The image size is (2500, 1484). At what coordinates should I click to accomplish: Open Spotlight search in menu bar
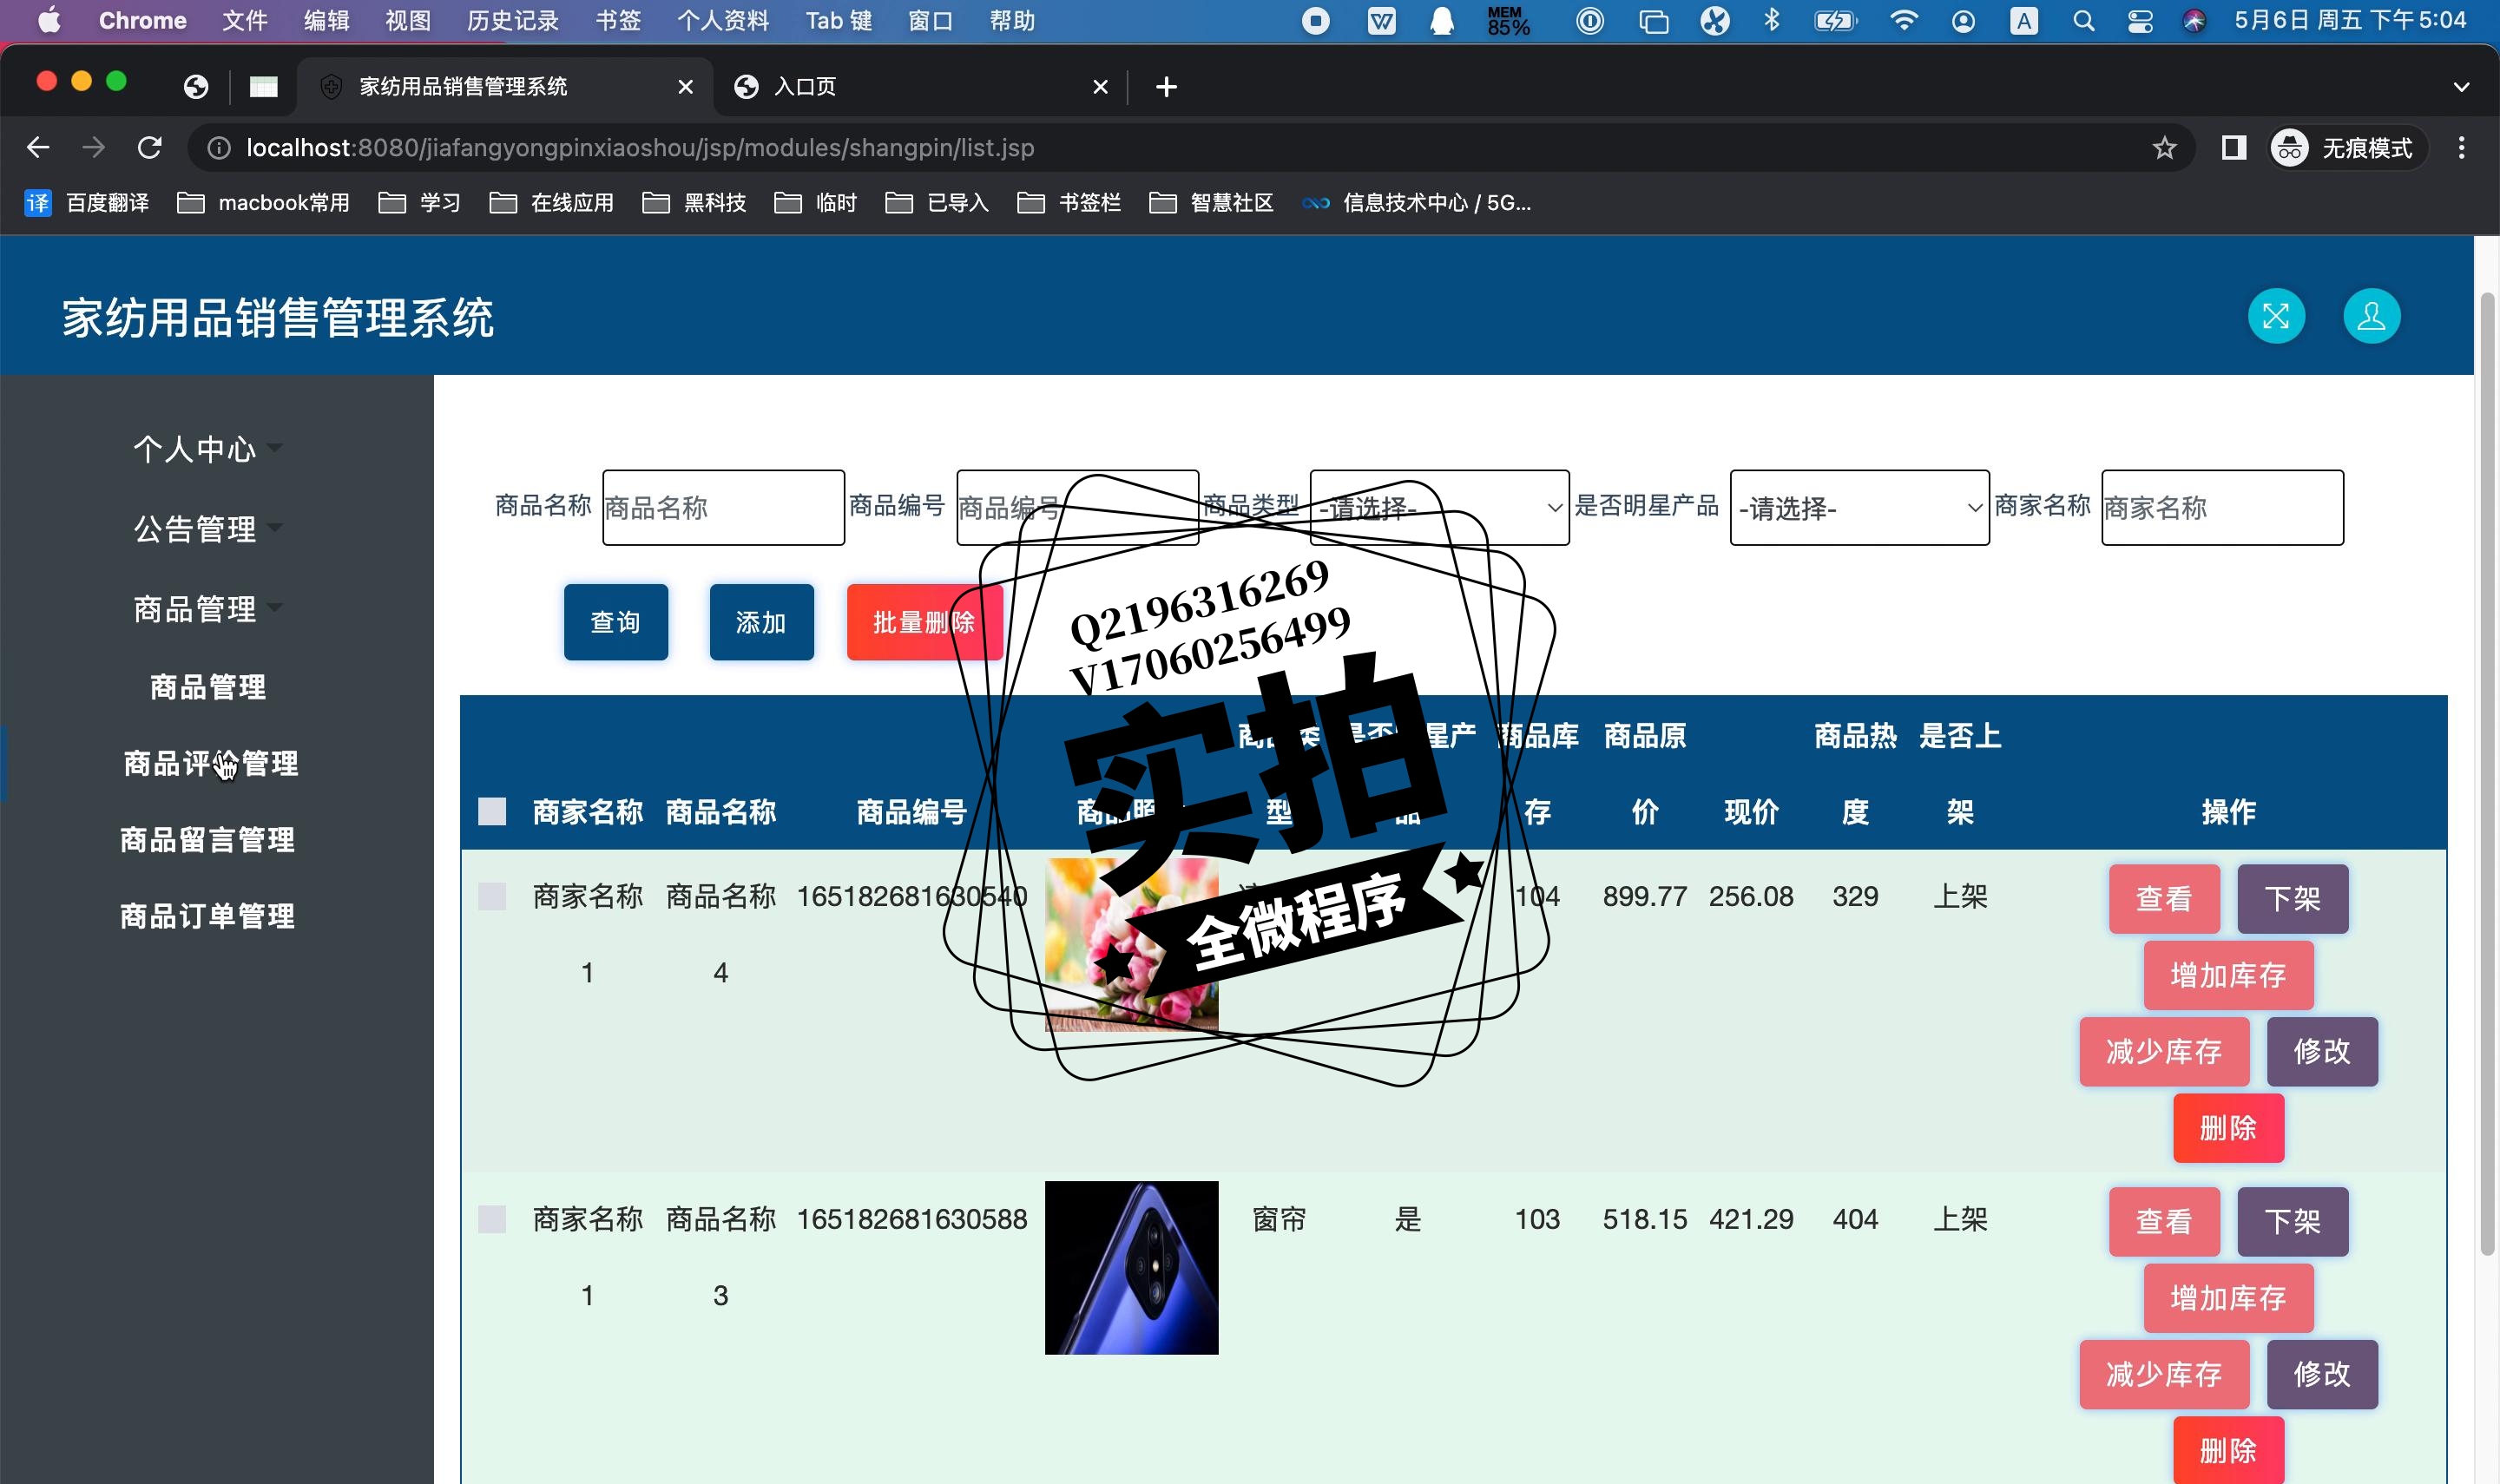click(x=2083, y=21)
